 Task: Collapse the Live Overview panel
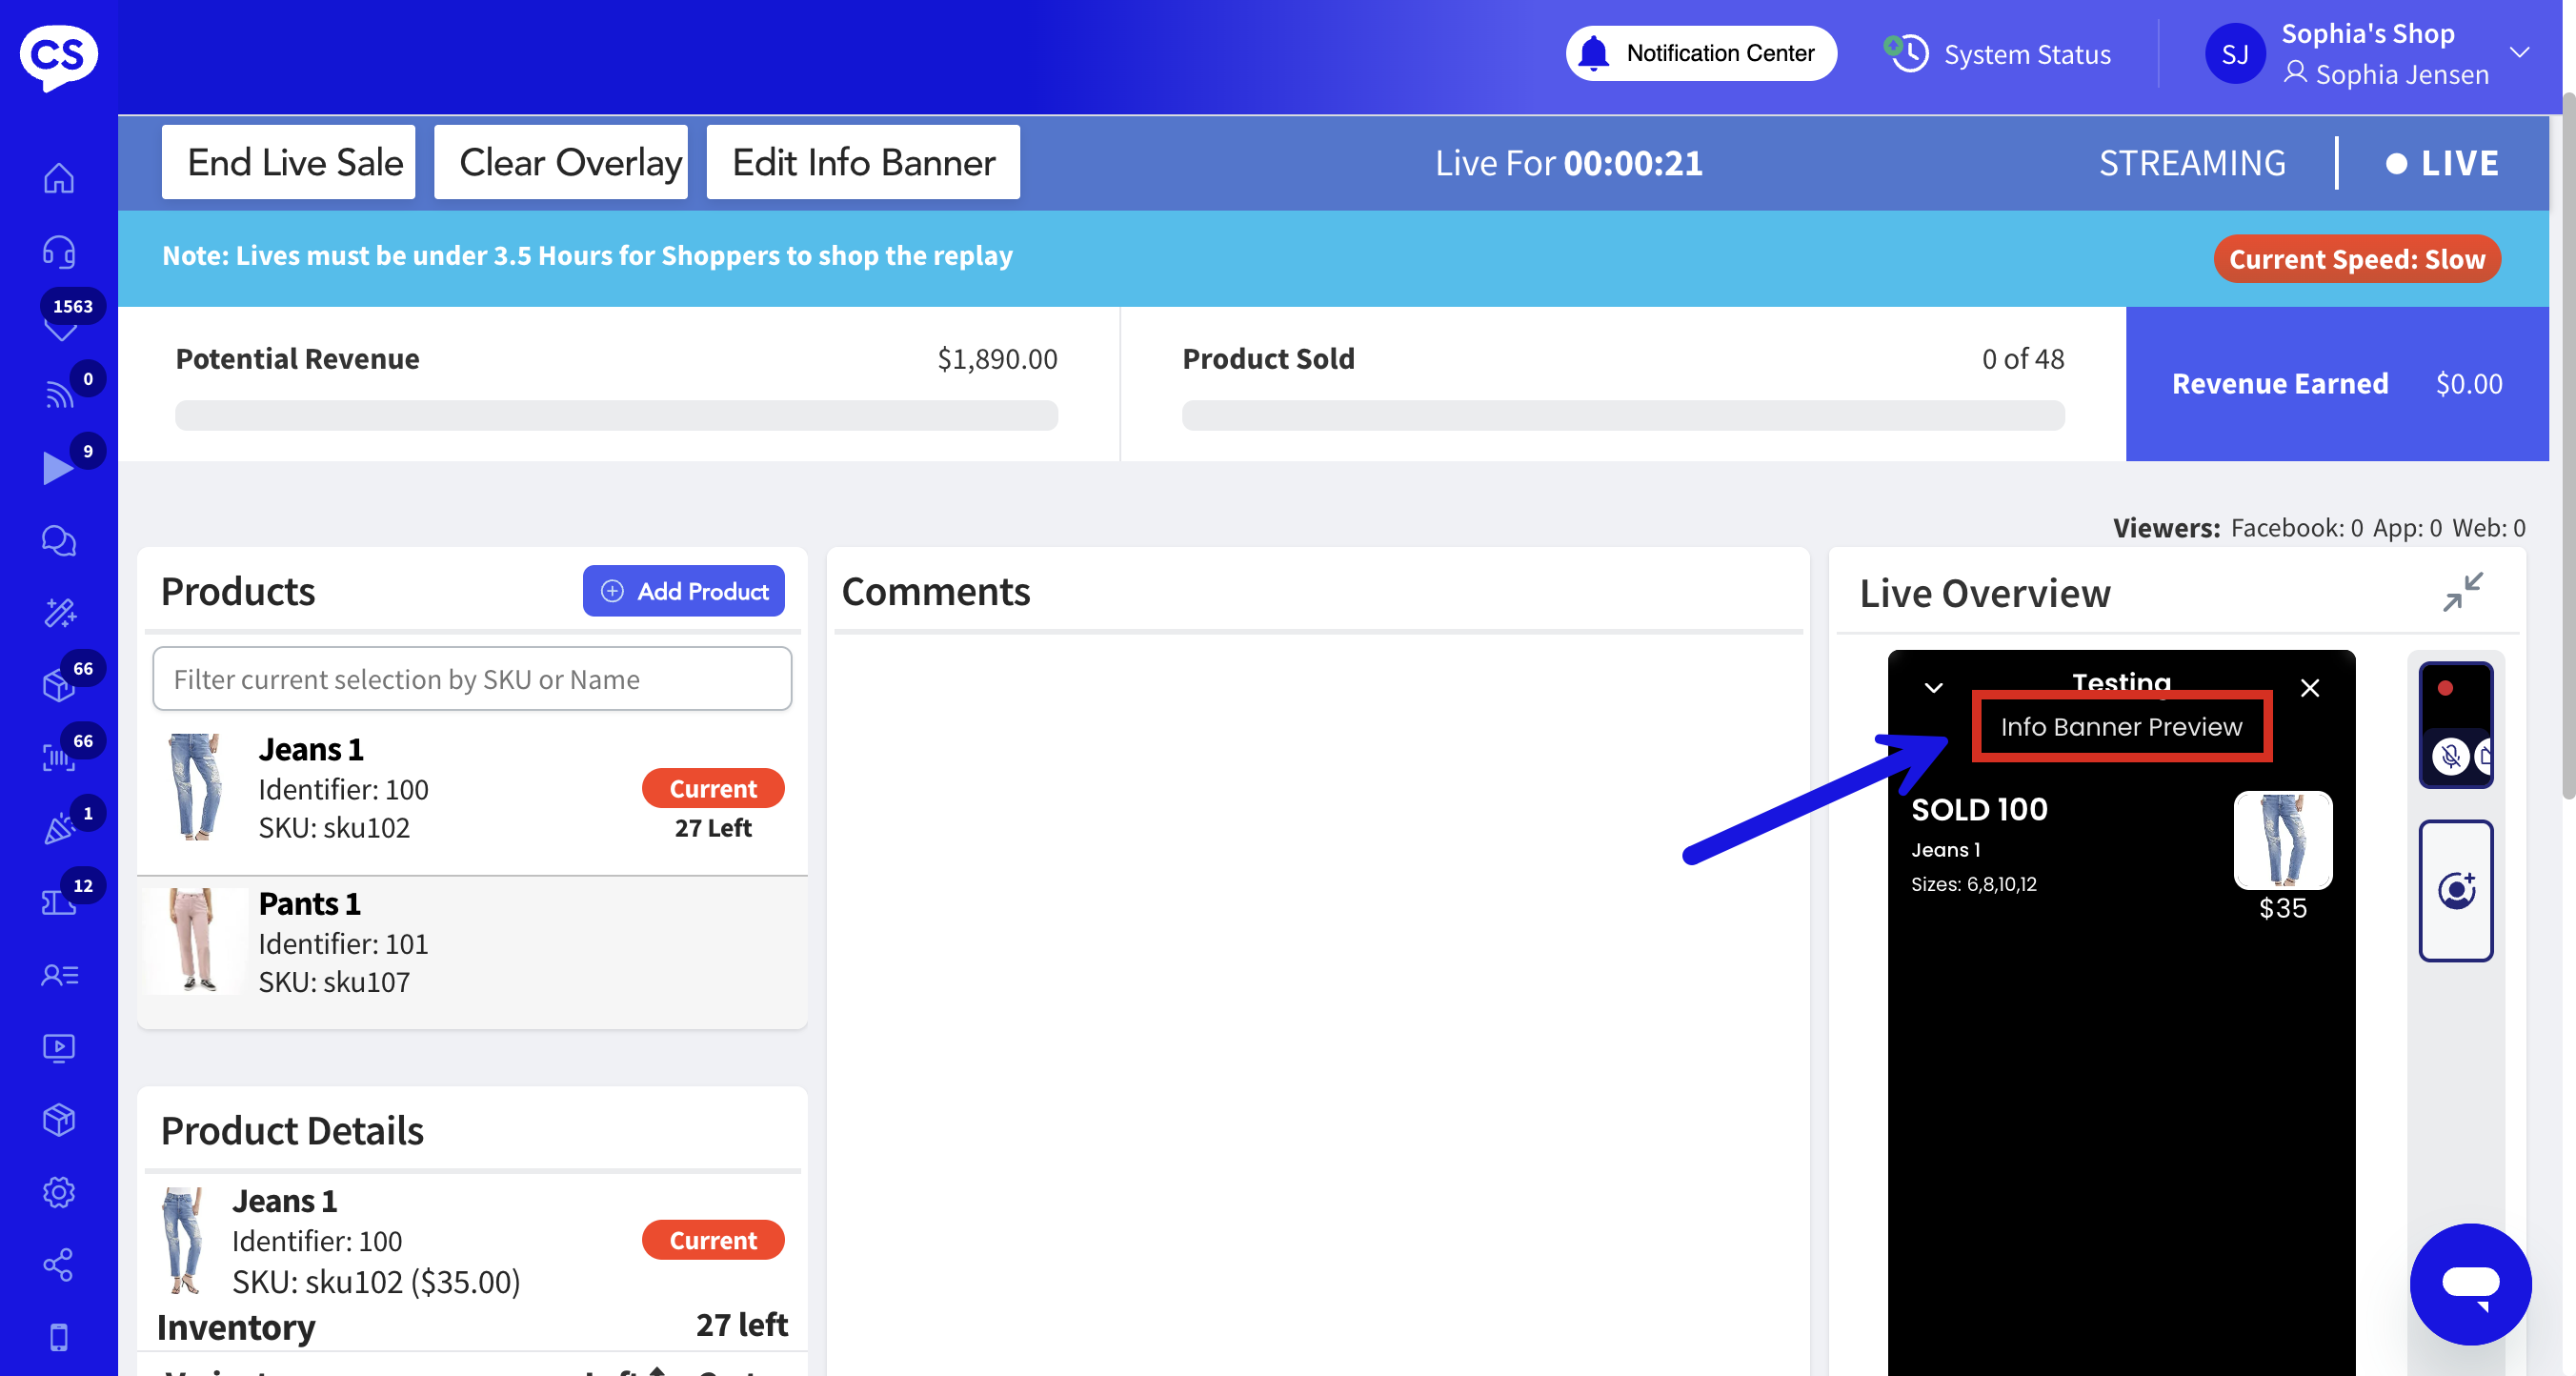tap(2462, 592)
